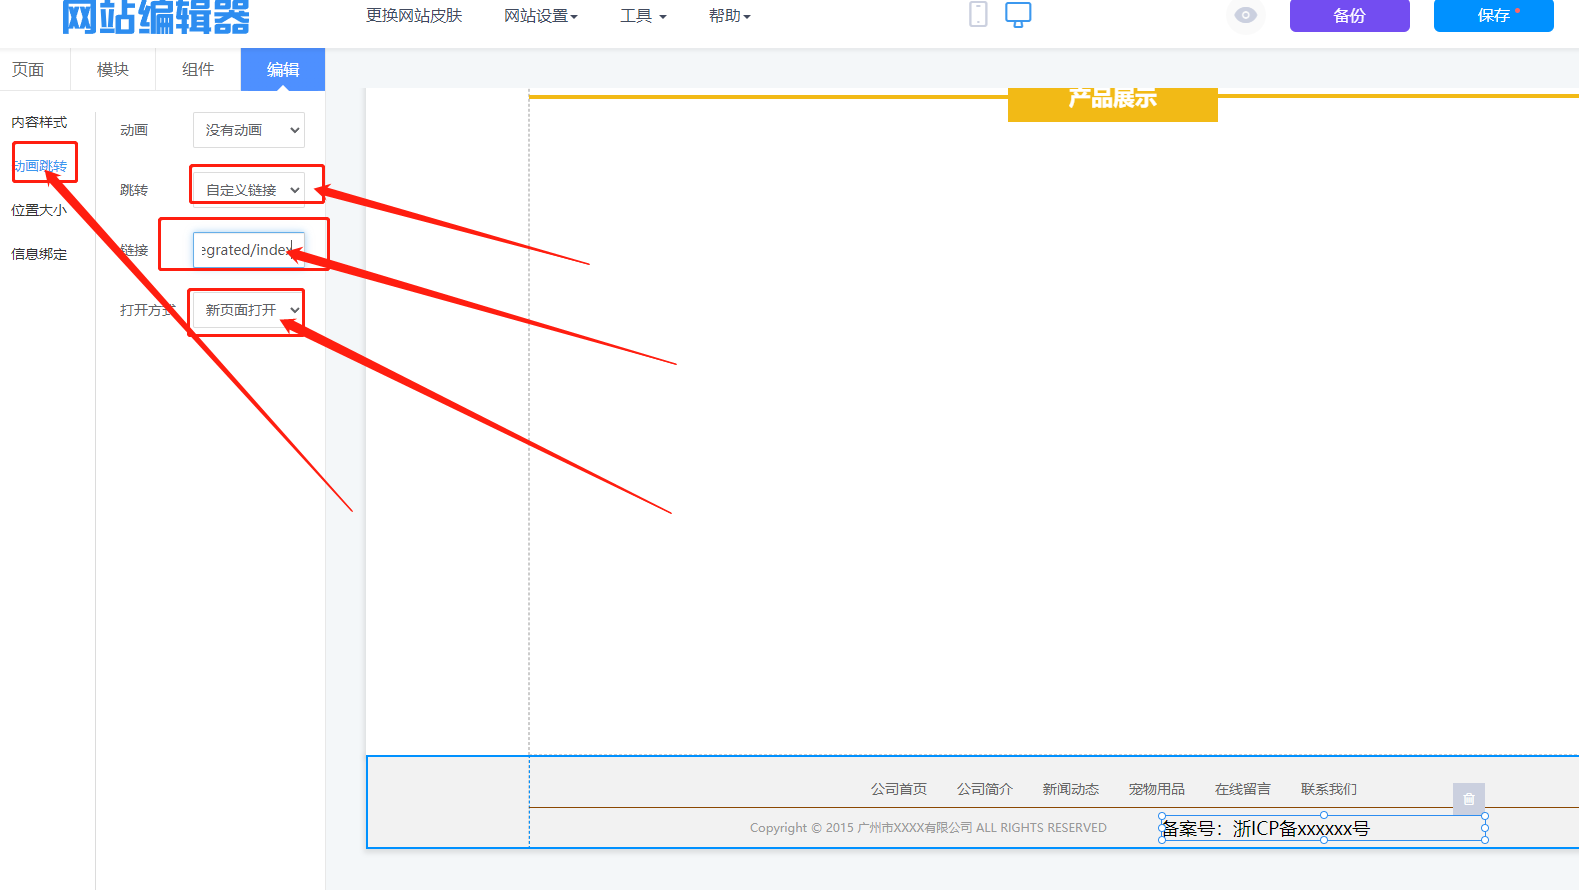Switch to desktop monitor preview icon

[1018, 14]
